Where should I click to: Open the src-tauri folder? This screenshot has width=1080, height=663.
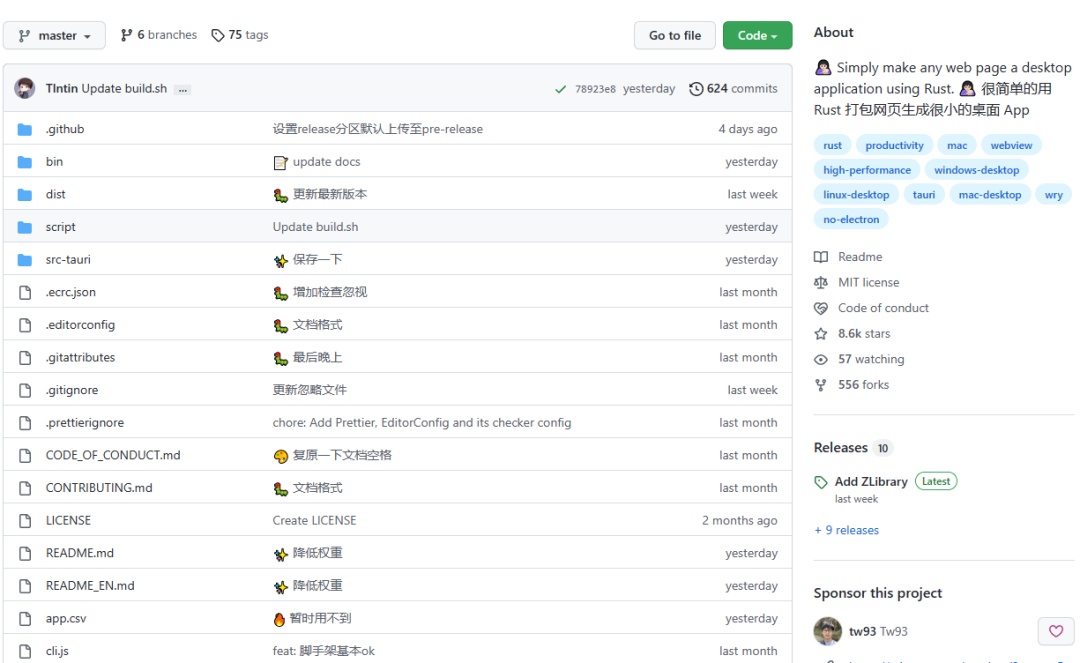coord(67,259)
